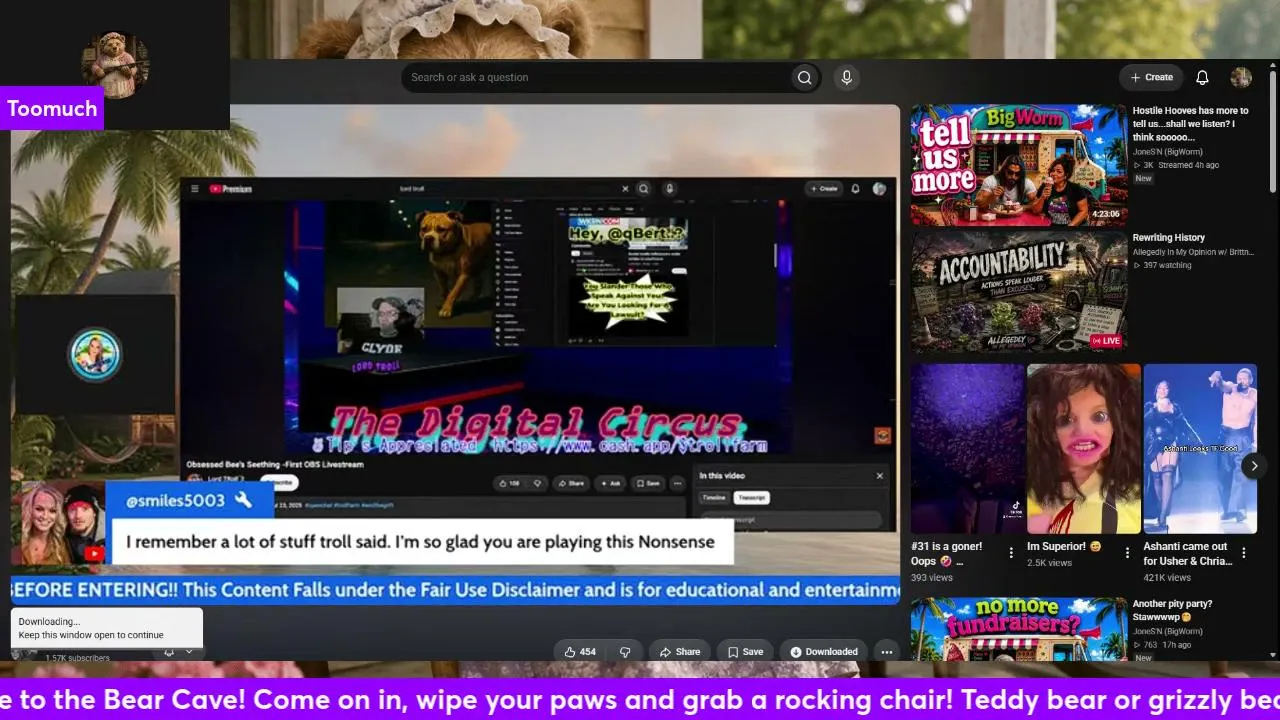The image size is (1280, 720).
Task: Open 'Another pity party? Stawwwwp' title
Action: [x=1172, y=611]
